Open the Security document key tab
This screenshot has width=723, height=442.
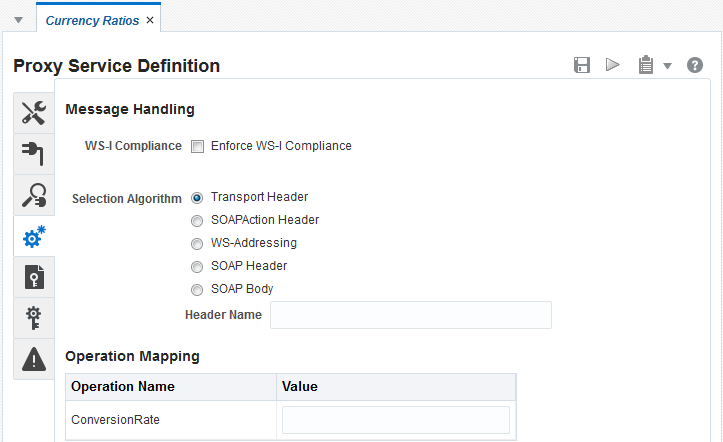34,277
